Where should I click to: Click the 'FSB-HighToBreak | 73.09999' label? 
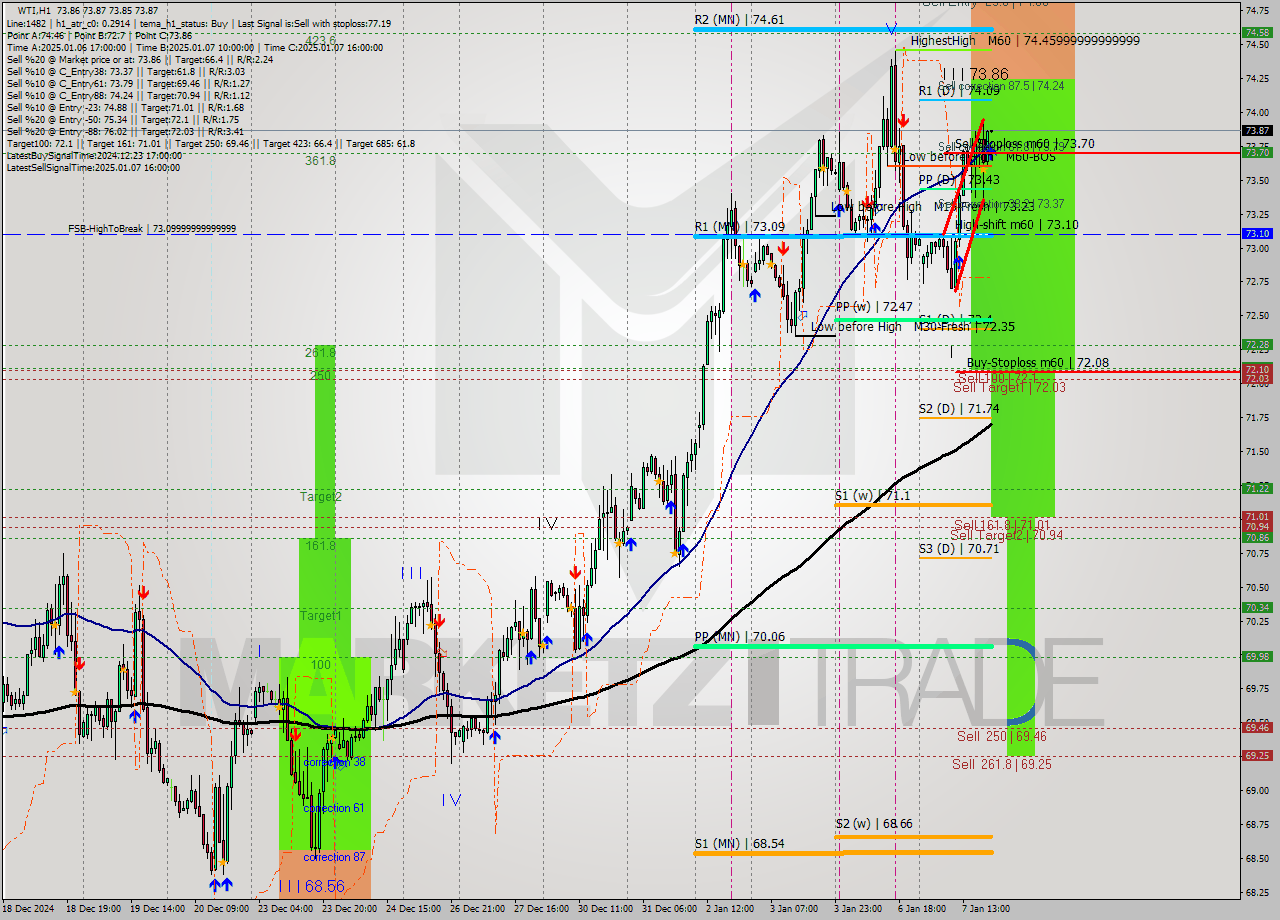coord(152,229)
